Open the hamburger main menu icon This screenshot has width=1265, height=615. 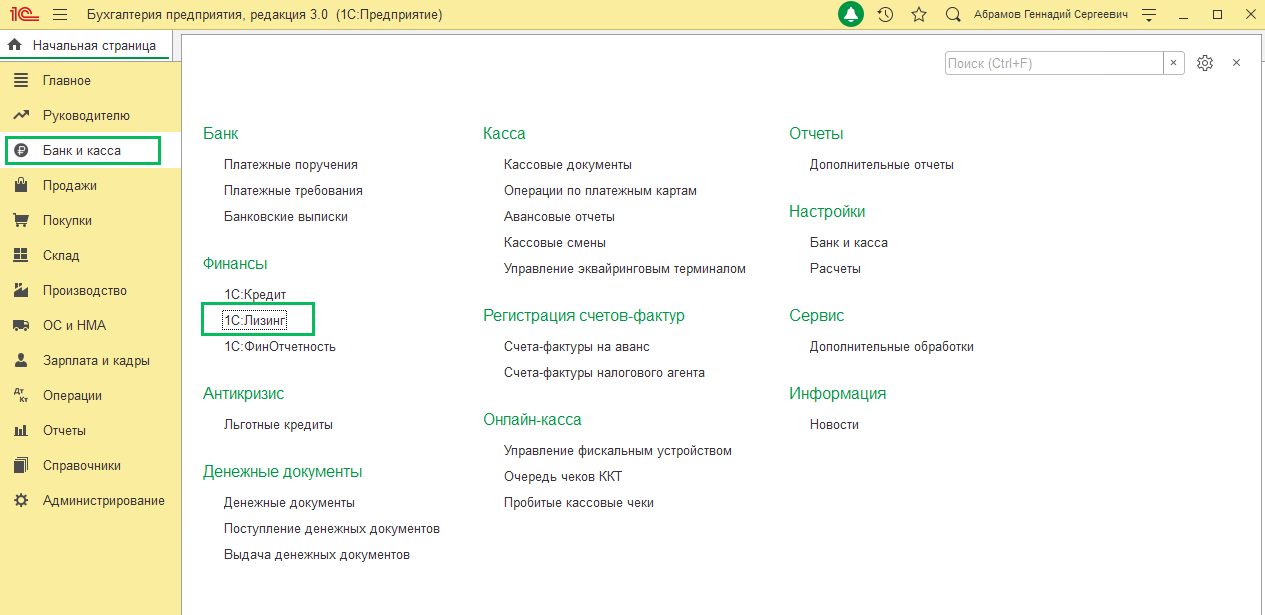[60, 15]
